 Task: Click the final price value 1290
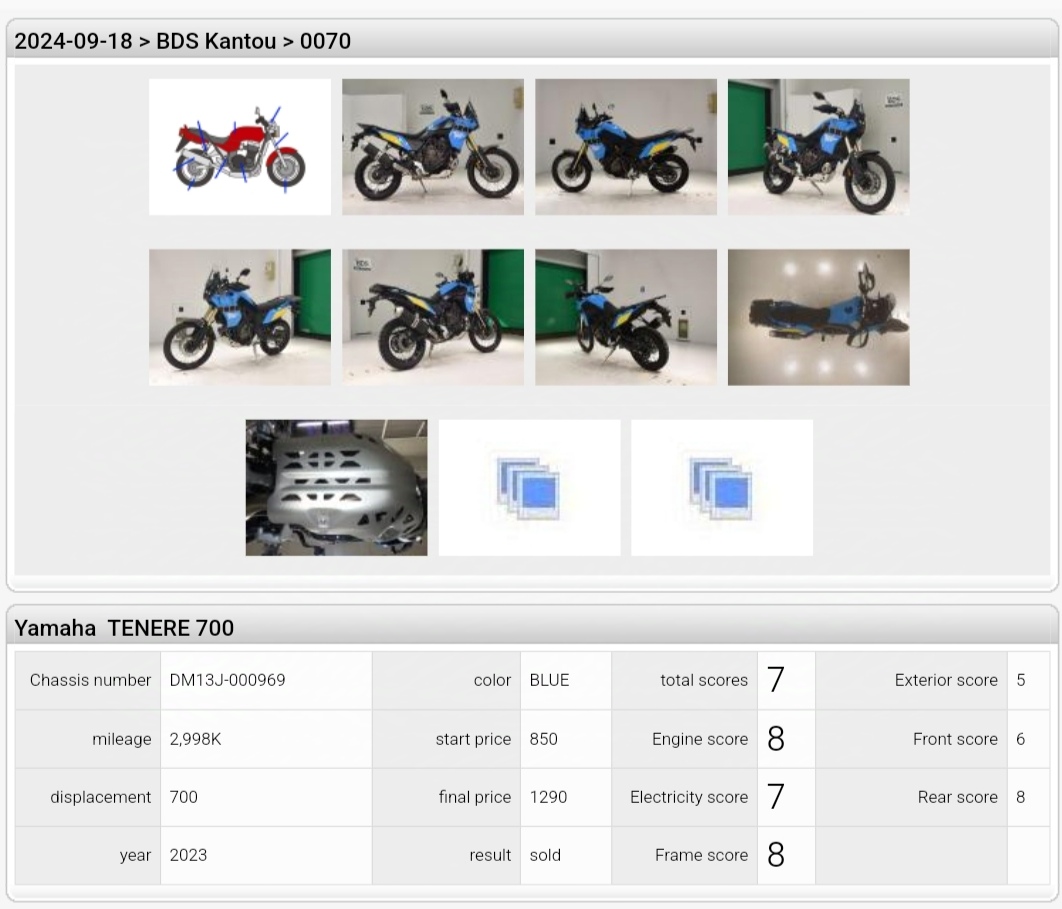coord(548,797)
